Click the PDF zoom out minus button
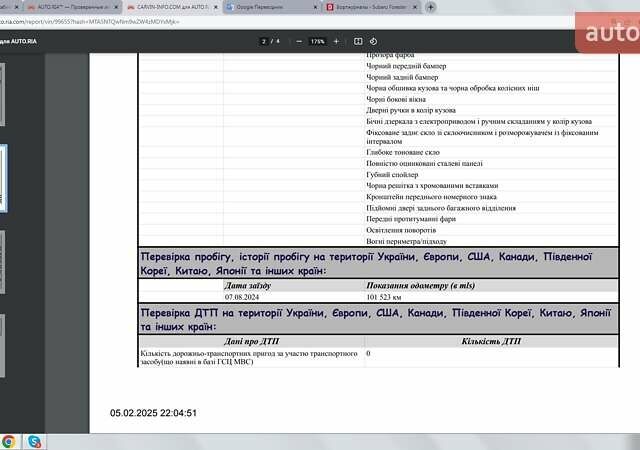The width and height of the screenshot is (640, 450). point(299,41)
